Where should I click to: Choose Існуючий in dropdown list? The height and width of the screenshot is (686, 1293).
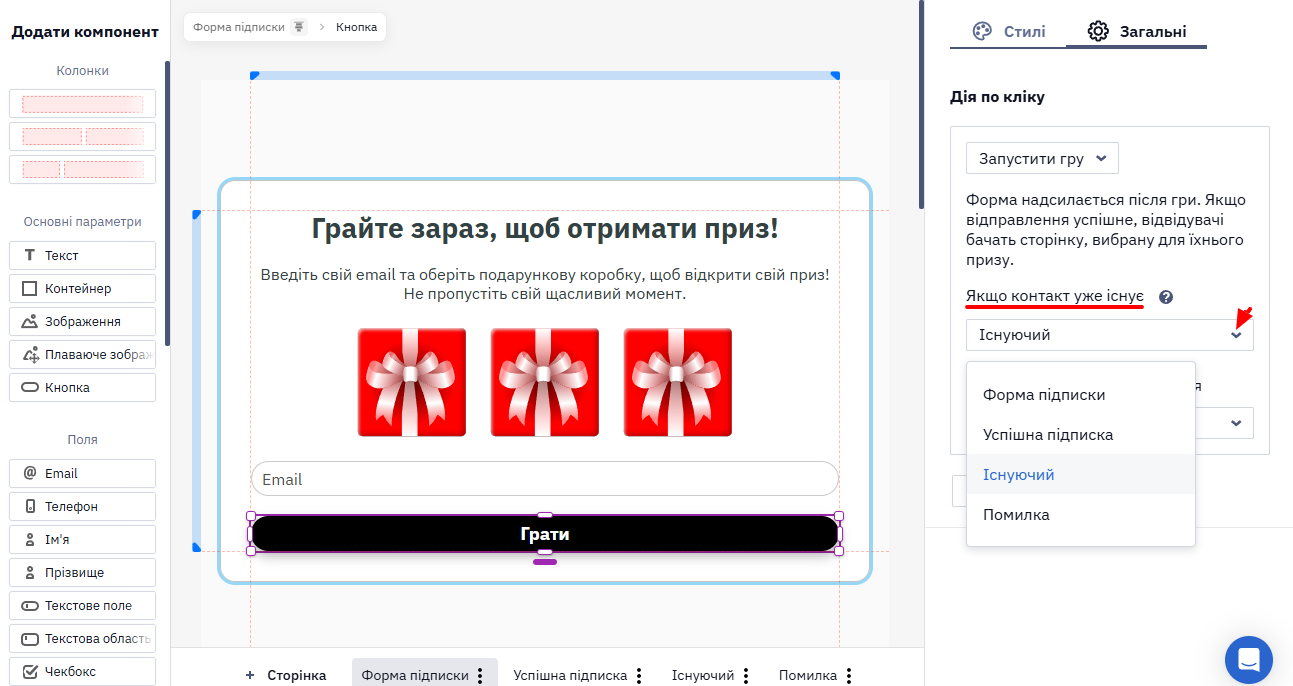pos(1081,475)
